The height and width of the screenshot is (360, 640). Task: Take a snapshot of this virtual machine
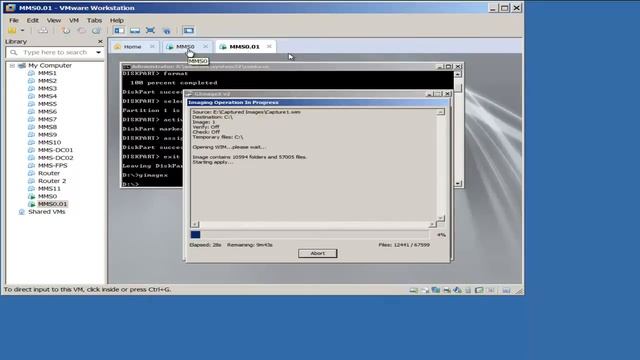(x=66, y=31)
